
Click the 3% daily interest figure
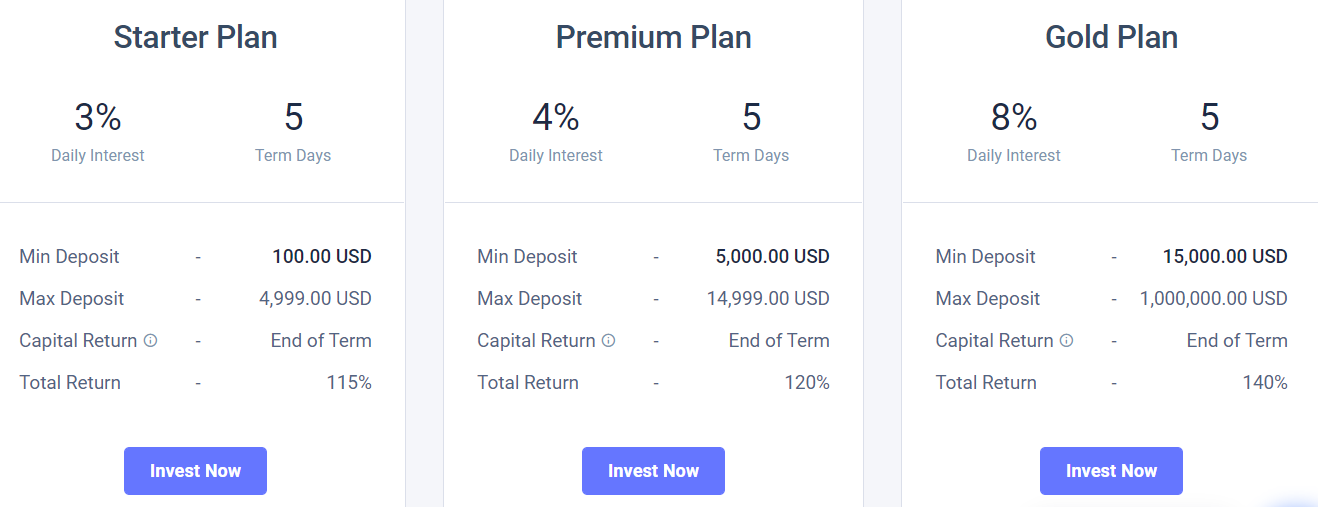[x=98, y=118]
